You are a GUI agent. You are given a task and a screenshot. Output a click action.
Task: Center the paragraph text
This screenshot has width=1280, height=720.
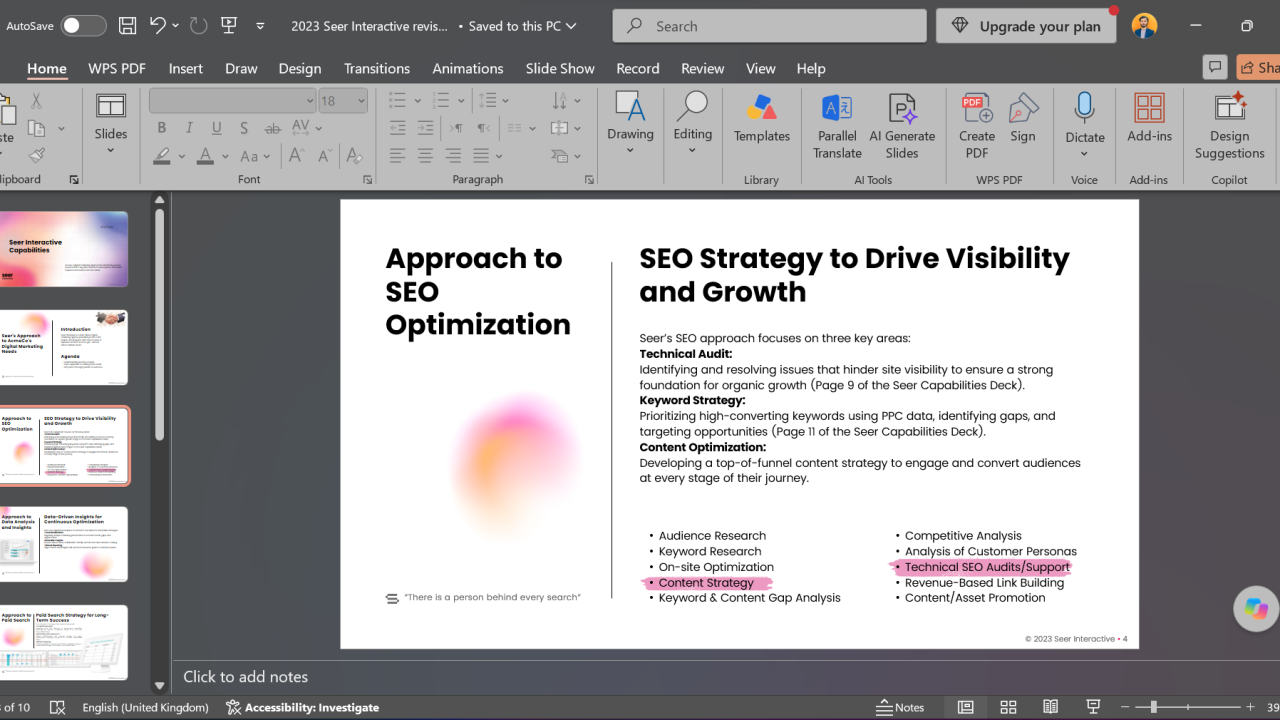click(426, 156)
